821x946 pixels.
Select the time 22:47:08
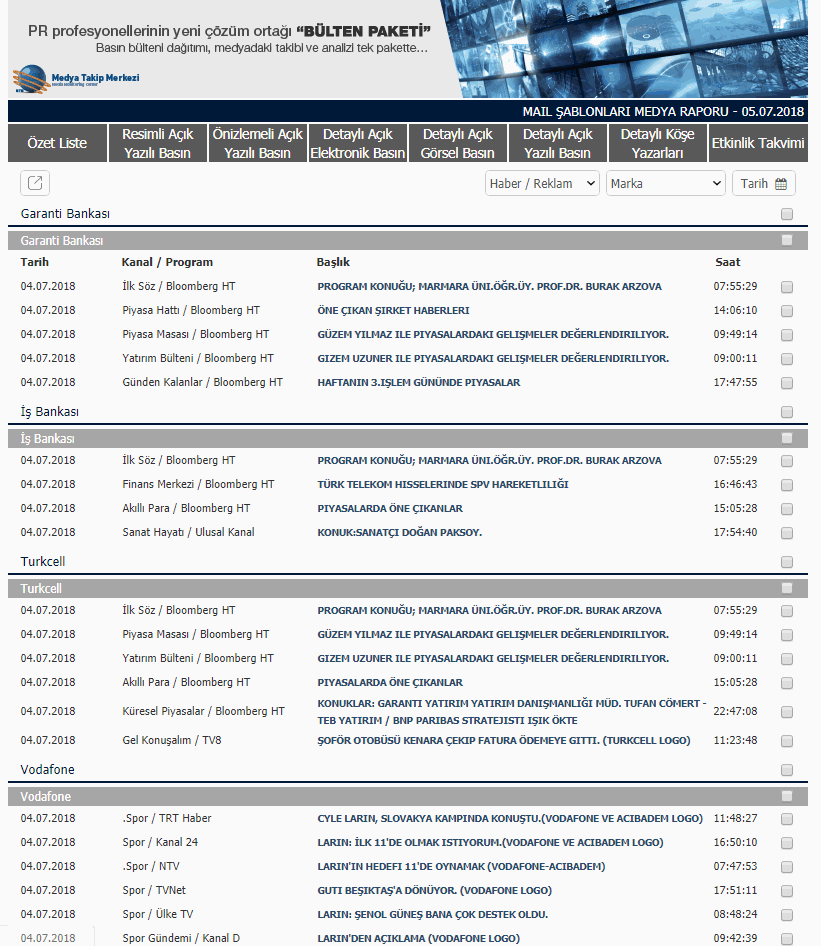[735, 712]
